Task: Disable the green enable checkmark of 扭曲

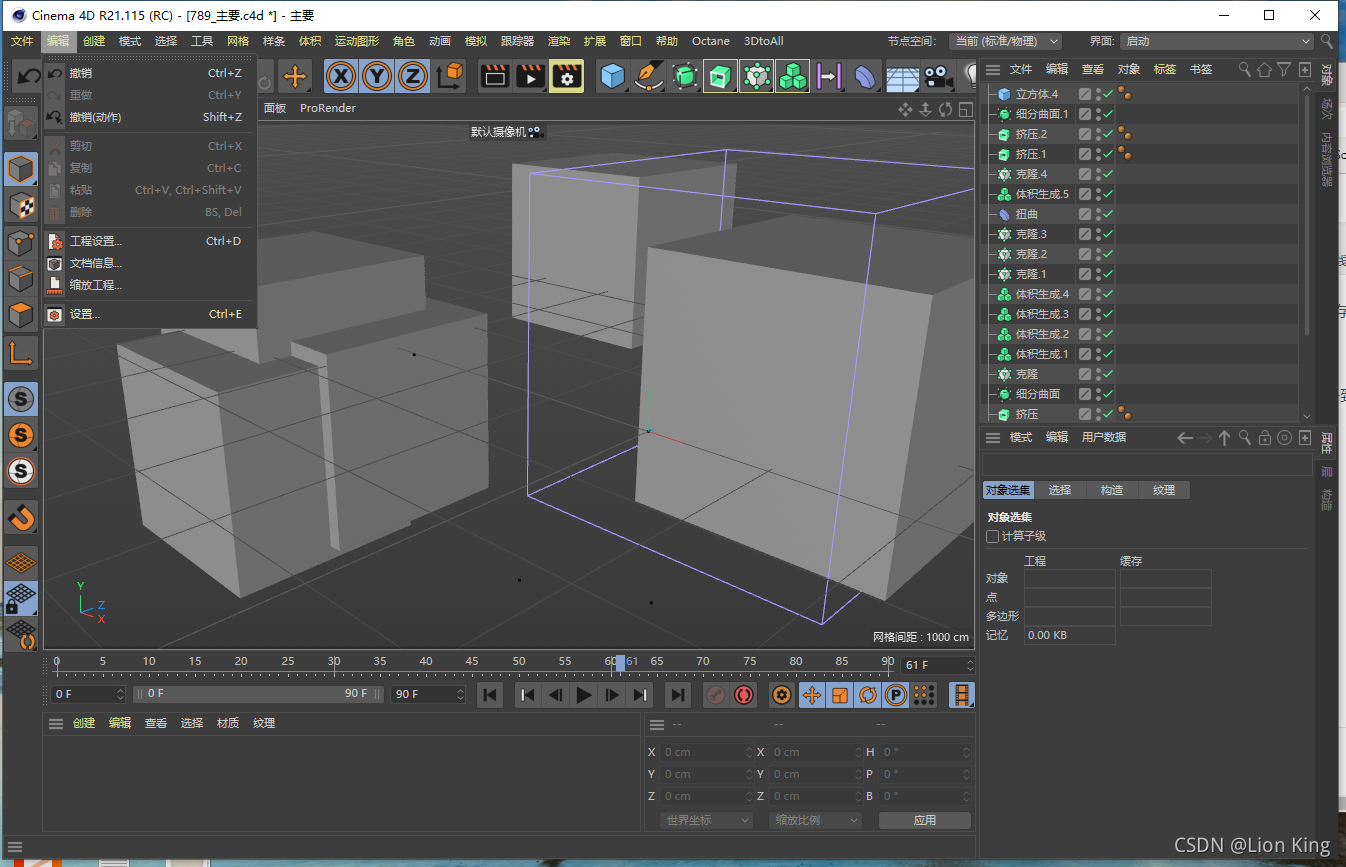Action: [x=1108, y=214]
